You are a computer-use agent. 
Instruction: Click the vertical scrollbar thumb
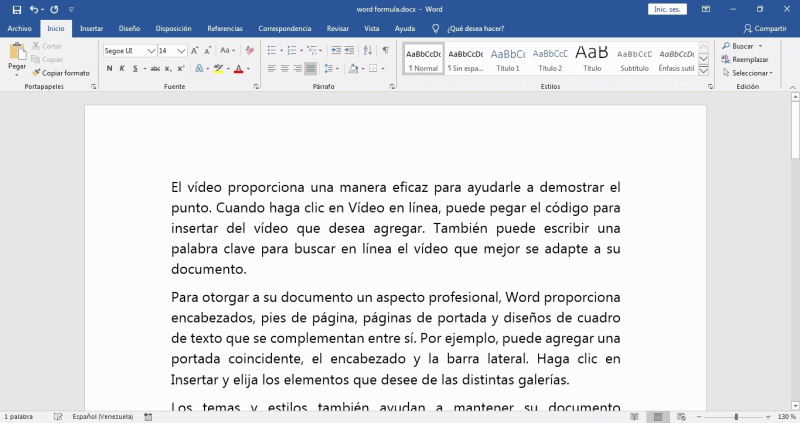pos(795,130)
